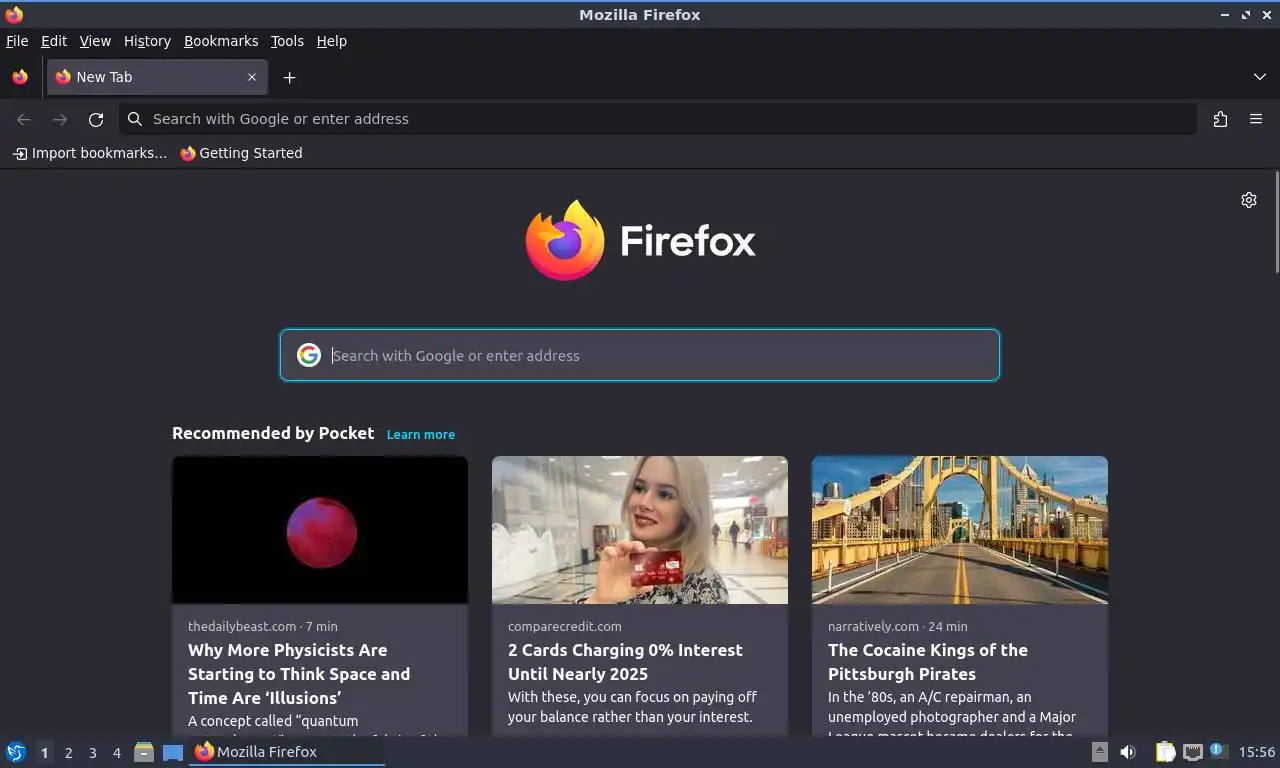Click the show desktop taskbar icon

pyautogui.click(x=173, y=752)
